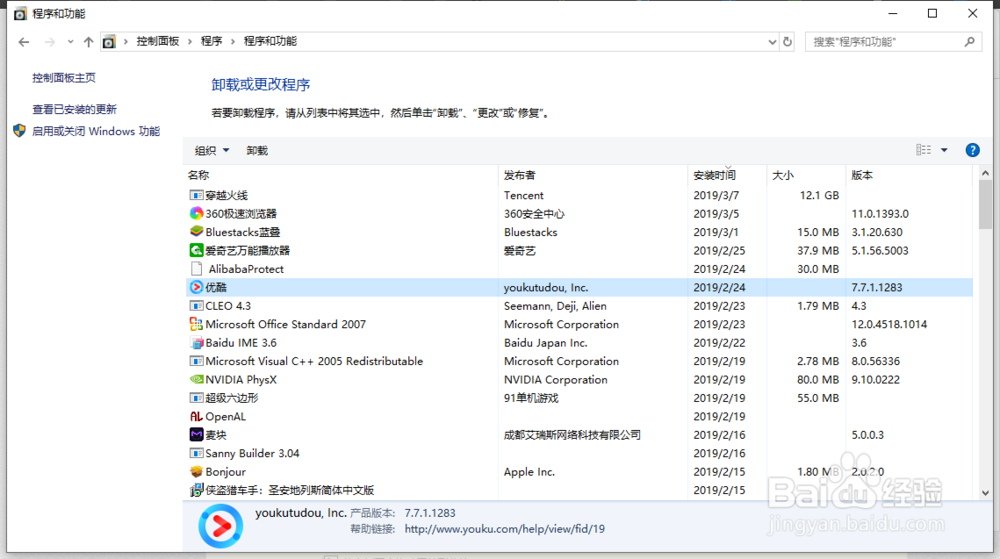The image size is (1000, 559).
Task: Open 控制面板主页 link
Action: (64, 78)
